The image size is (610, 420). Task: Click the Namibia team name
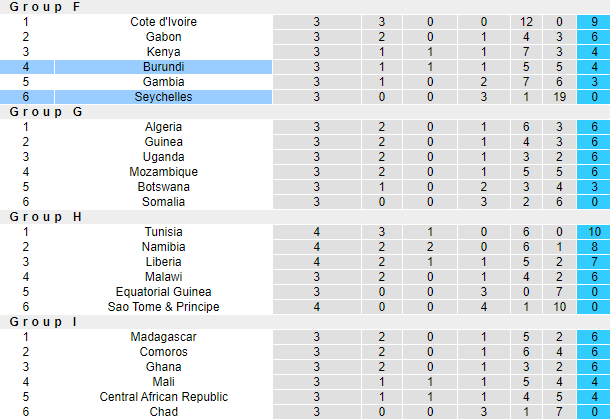163,247
